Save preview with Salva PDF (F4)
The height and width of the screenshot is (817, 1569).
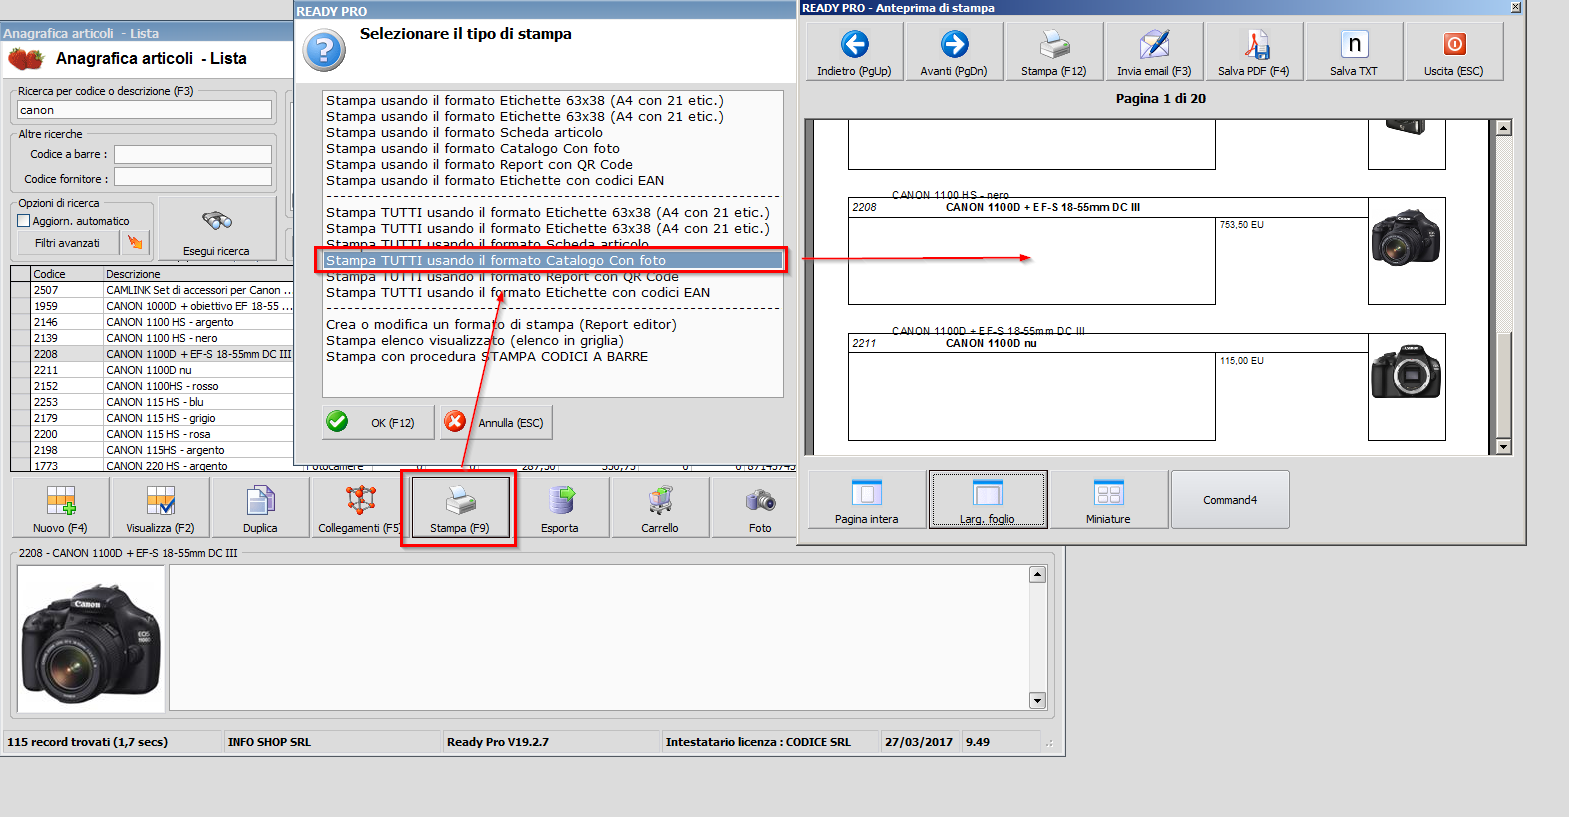[x=1254, y=52]
